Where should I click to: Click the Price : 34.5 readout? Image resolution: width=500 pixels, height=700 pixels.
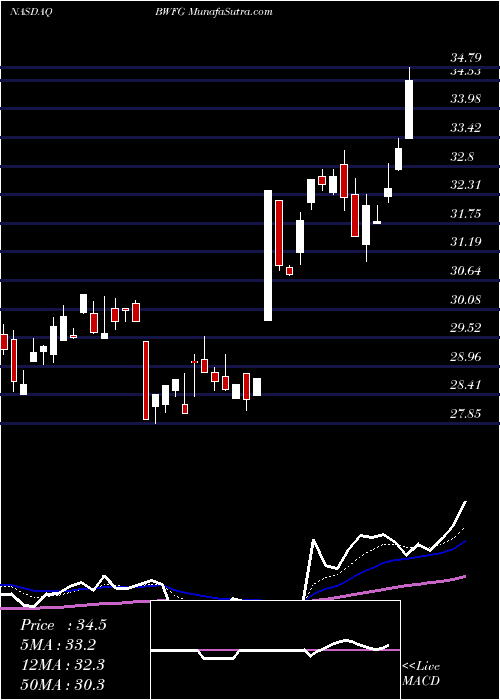coord(63,625)
